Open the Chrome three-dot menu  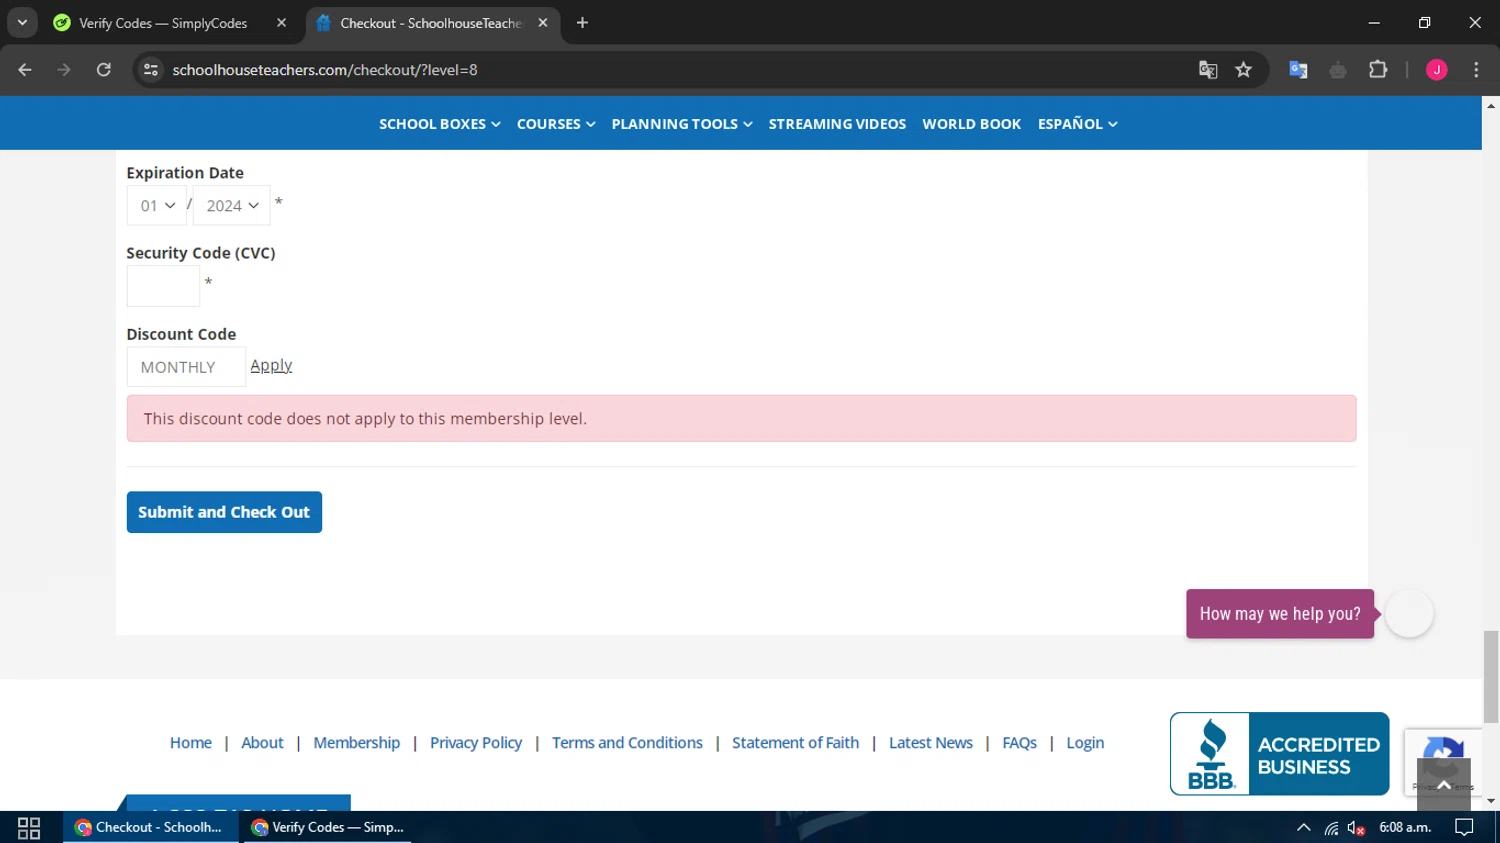point(1476,70)
